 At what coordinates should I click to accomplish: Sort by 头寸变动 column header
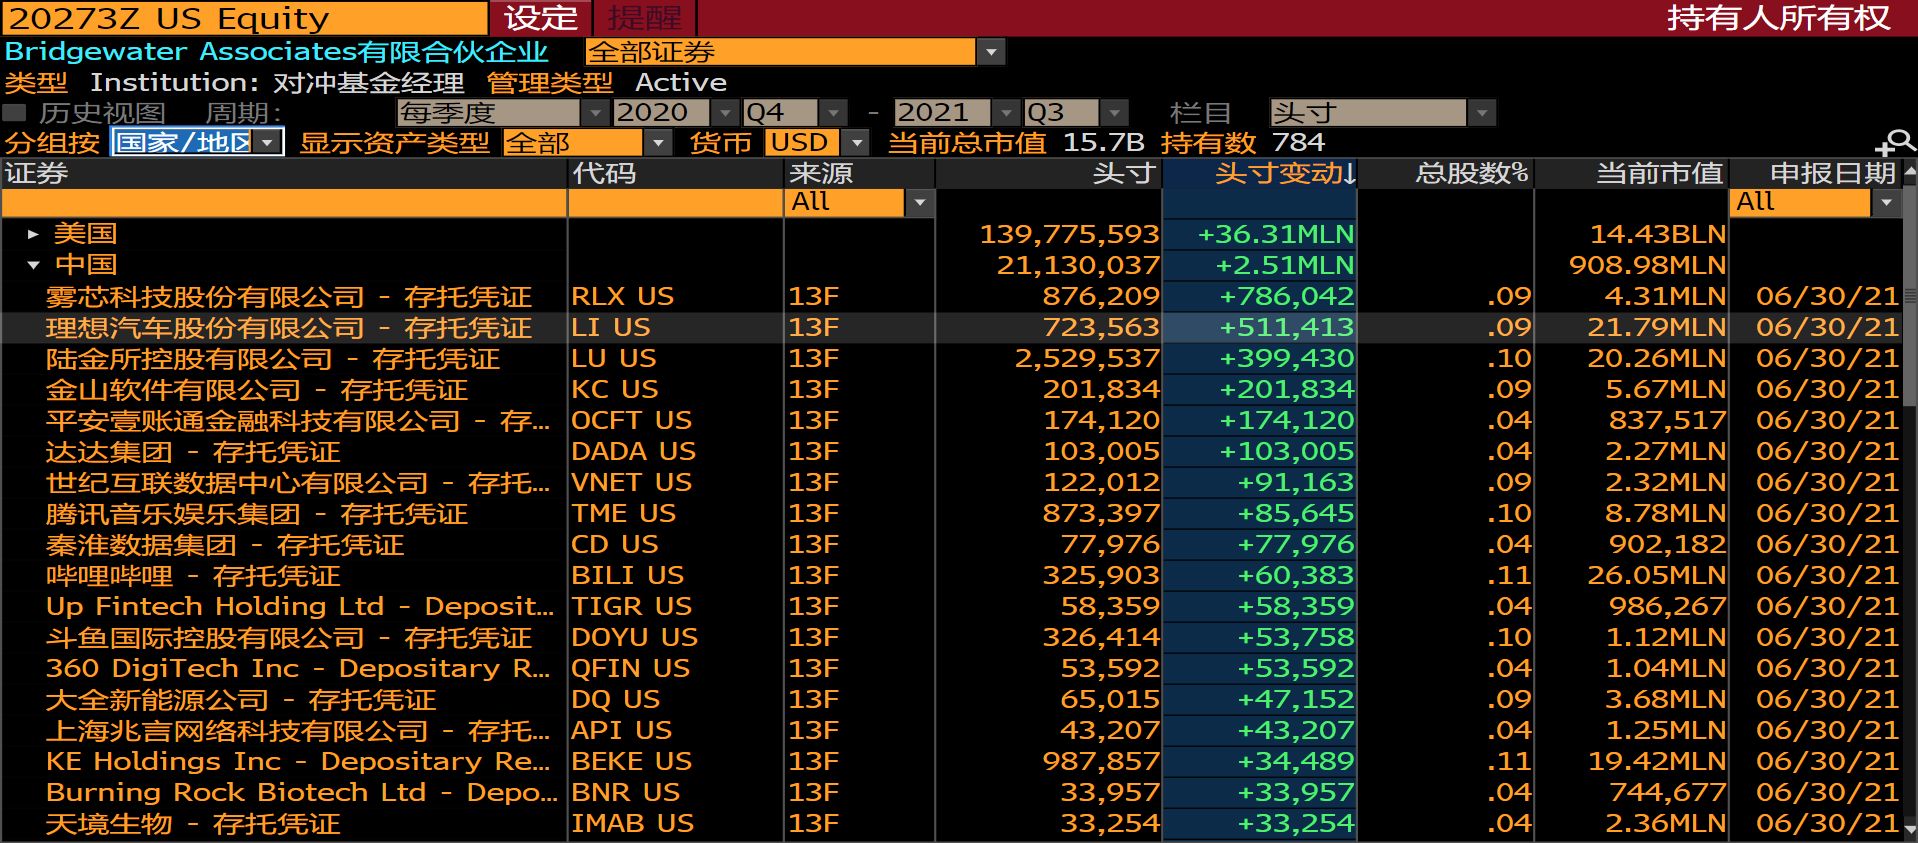point(1259,173)
